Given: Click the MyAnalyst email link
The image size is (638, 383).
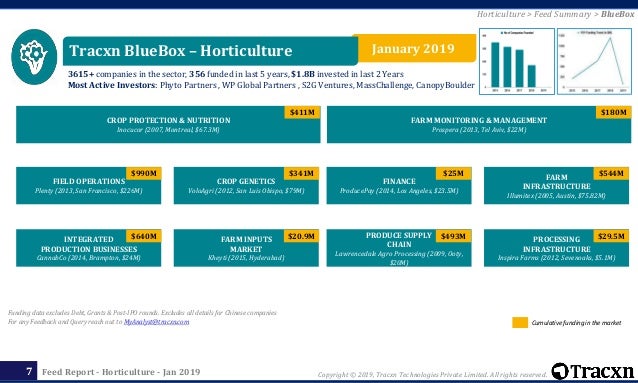Looking at the screenshot, I should 157,322.
